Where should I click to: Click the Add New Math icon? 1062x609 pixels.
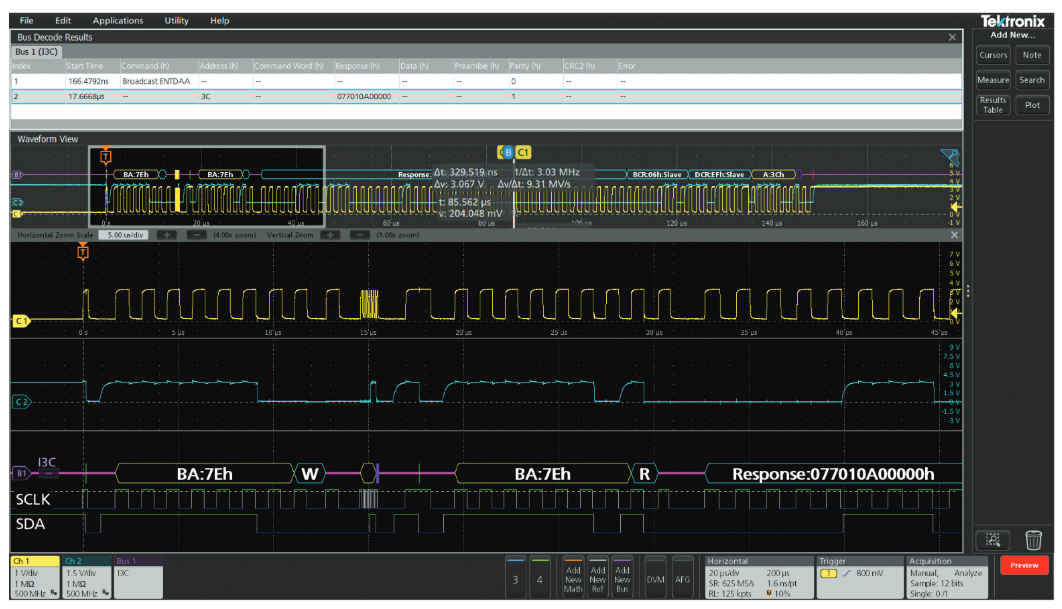pyautogui.click(x=572, y=577)
